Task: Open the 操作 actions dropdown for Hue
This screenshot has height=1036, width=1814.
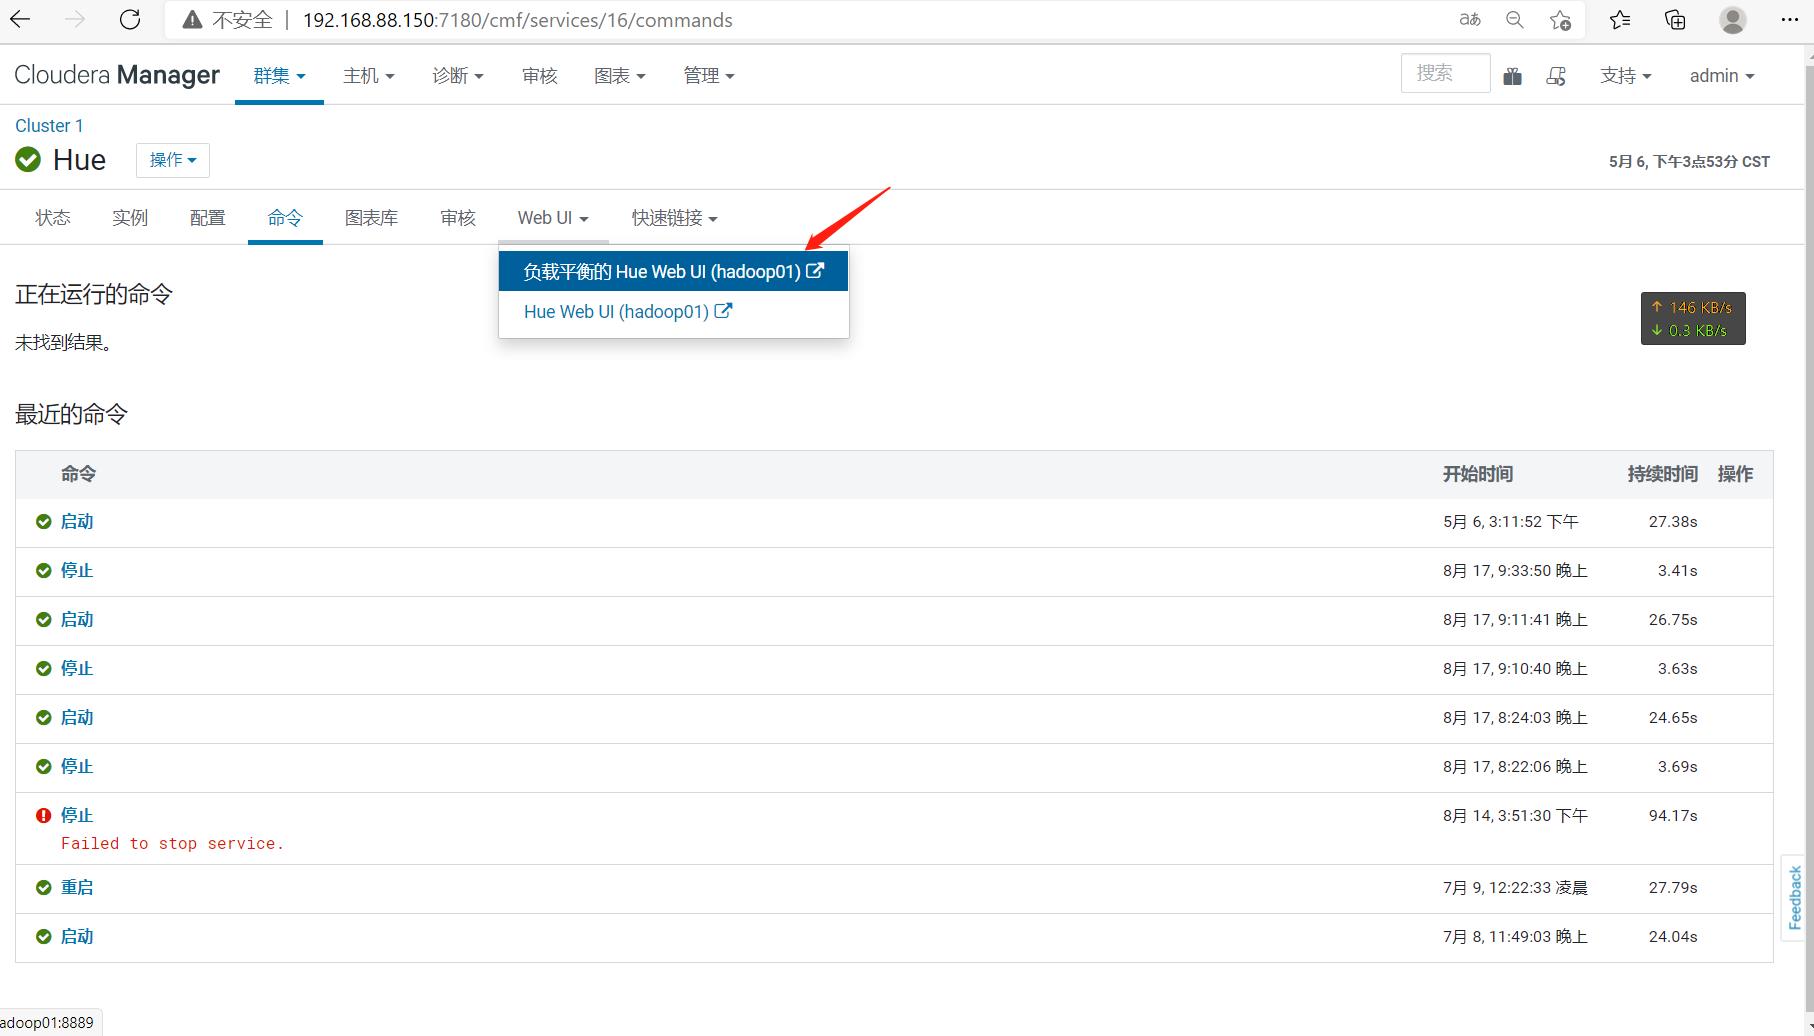Action: coord(173,160)
